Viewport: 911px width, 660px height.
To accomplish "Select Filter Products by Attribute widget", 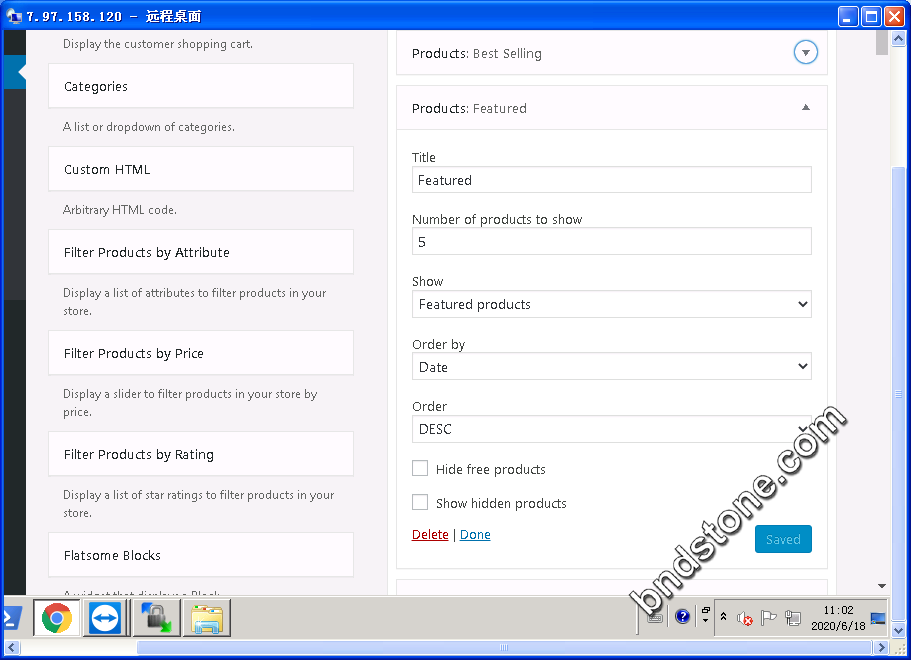I will (201, 252).
